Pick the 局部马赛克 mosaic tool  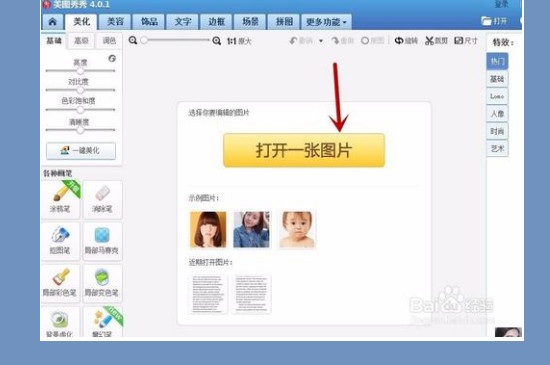(x=102, y=241)
